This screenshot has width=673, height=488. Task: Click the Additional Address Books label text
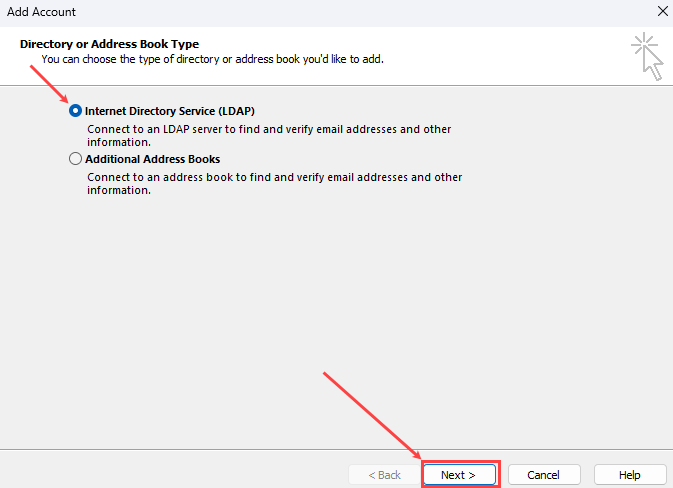point(152,159)
